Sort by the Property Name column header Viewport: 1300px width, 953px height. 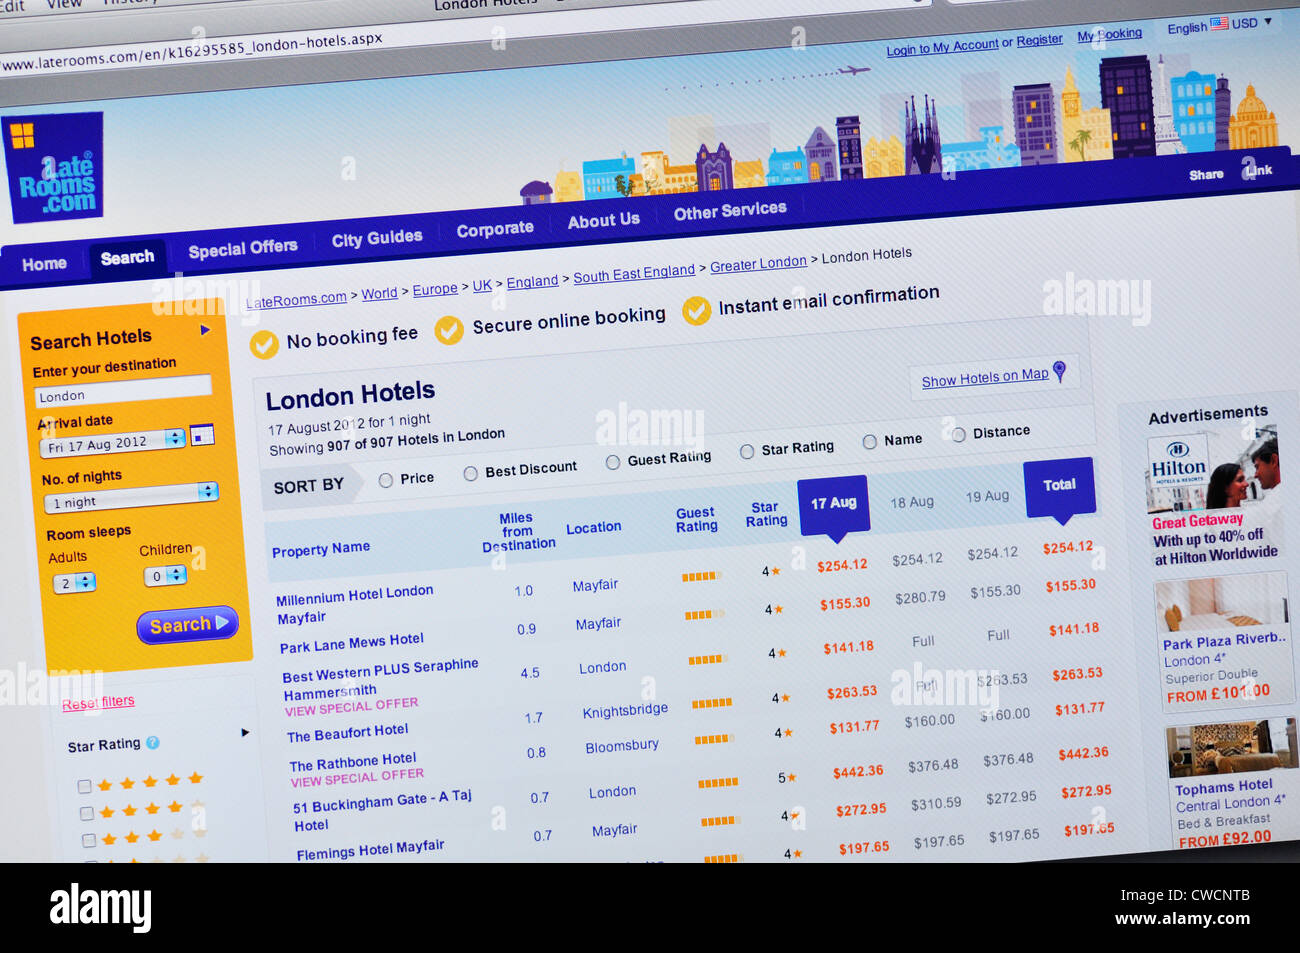[x=320, y=549]
